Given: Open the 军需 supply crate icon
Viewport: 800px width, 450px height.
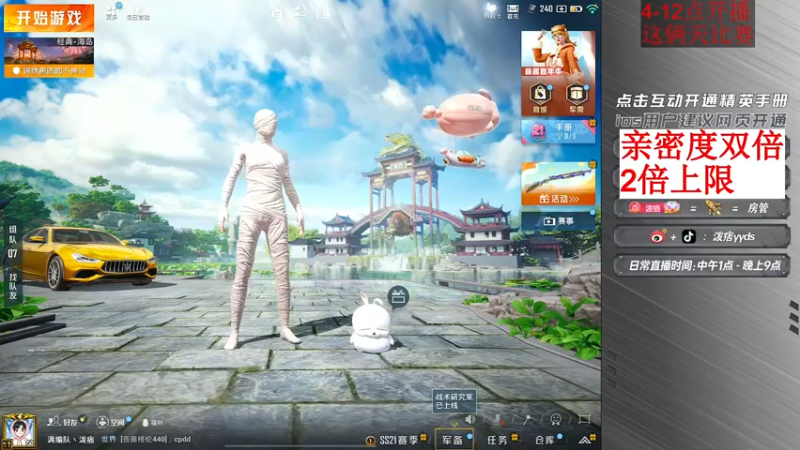Looking at the screenshot, I should [x=577, y=97].
